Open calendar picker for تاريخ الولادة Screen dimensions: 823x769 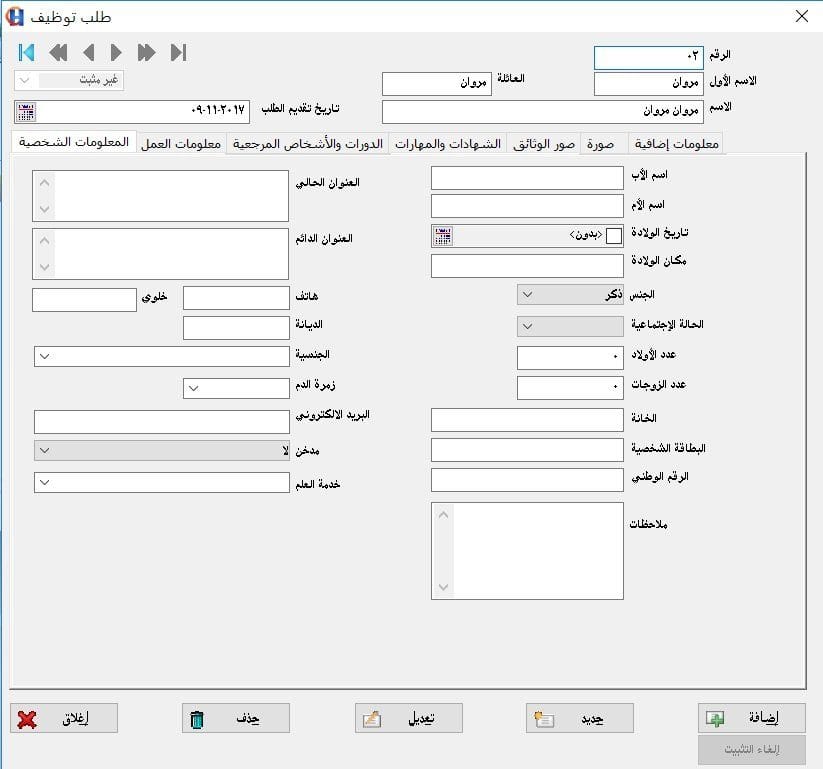[x=442, y=236]
